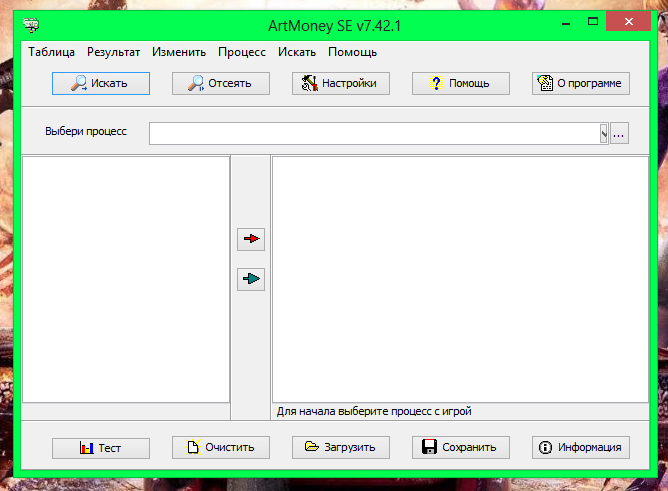This screenshot has height=491, width=668.
Task: Open the Изменить menu
Action: 179,52
